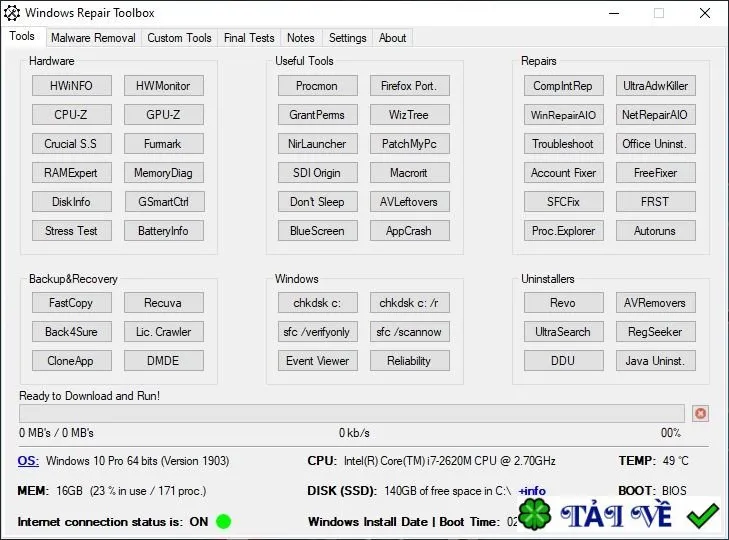Click the DDU button

[563, 360]
